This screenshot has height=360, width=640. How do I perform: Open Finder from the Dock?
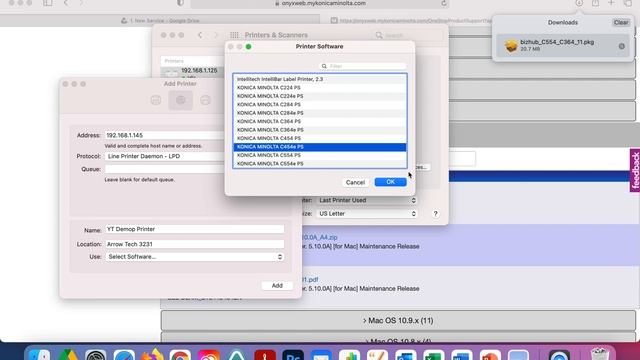point(40,355)
